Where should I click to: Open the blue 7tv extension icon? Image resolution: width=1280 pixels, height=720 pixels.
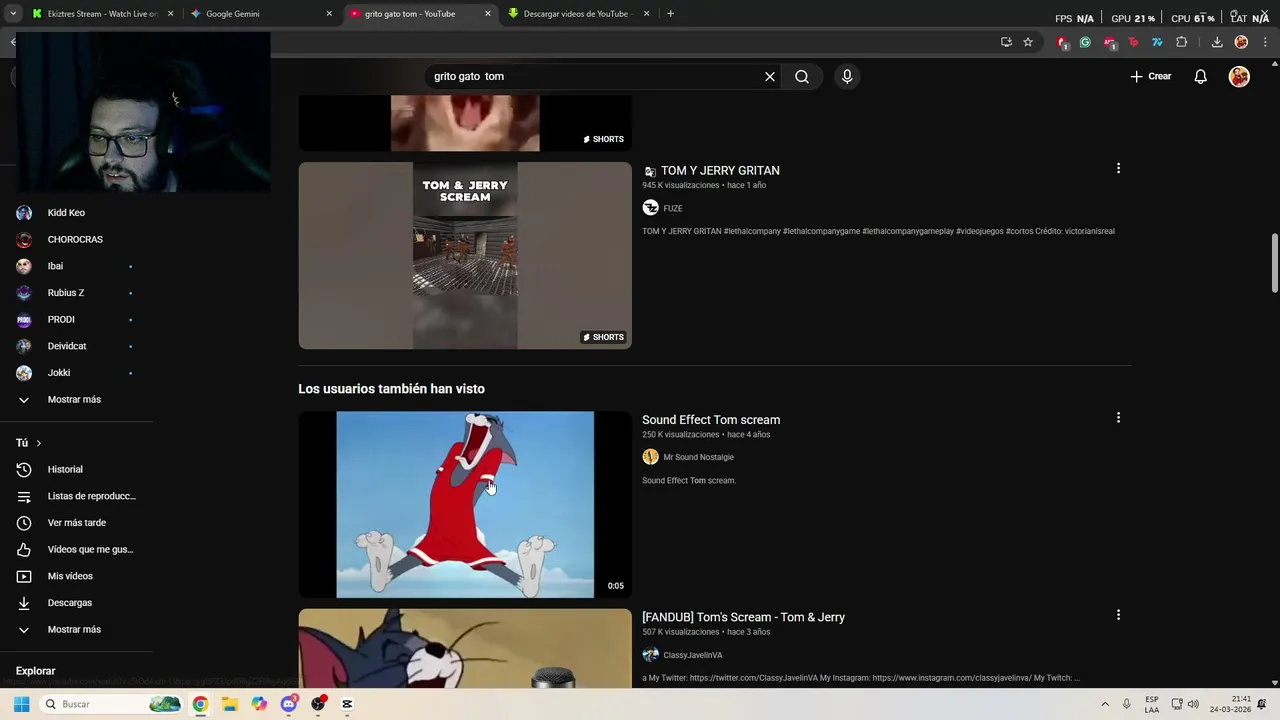pyautogui.click(x=1157, y=42)
